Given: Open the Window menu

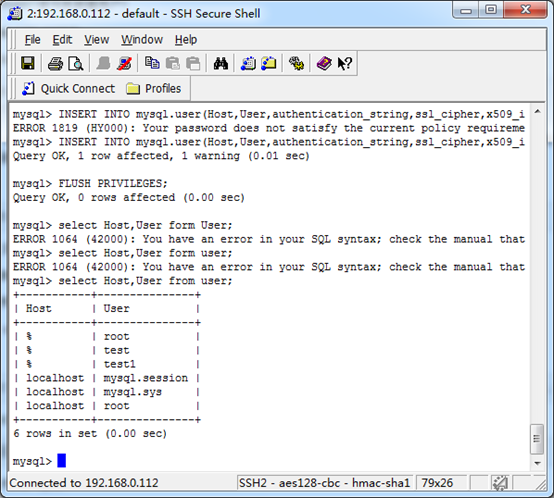Looking at the screenshot, I should click(142, 40).
